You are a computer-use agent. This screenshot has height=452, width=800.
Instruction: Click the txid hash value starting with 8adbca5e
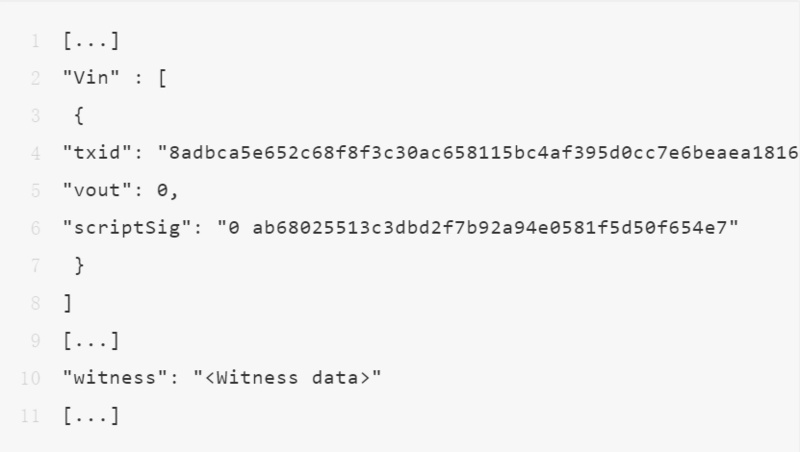click(x=480, y=153)
